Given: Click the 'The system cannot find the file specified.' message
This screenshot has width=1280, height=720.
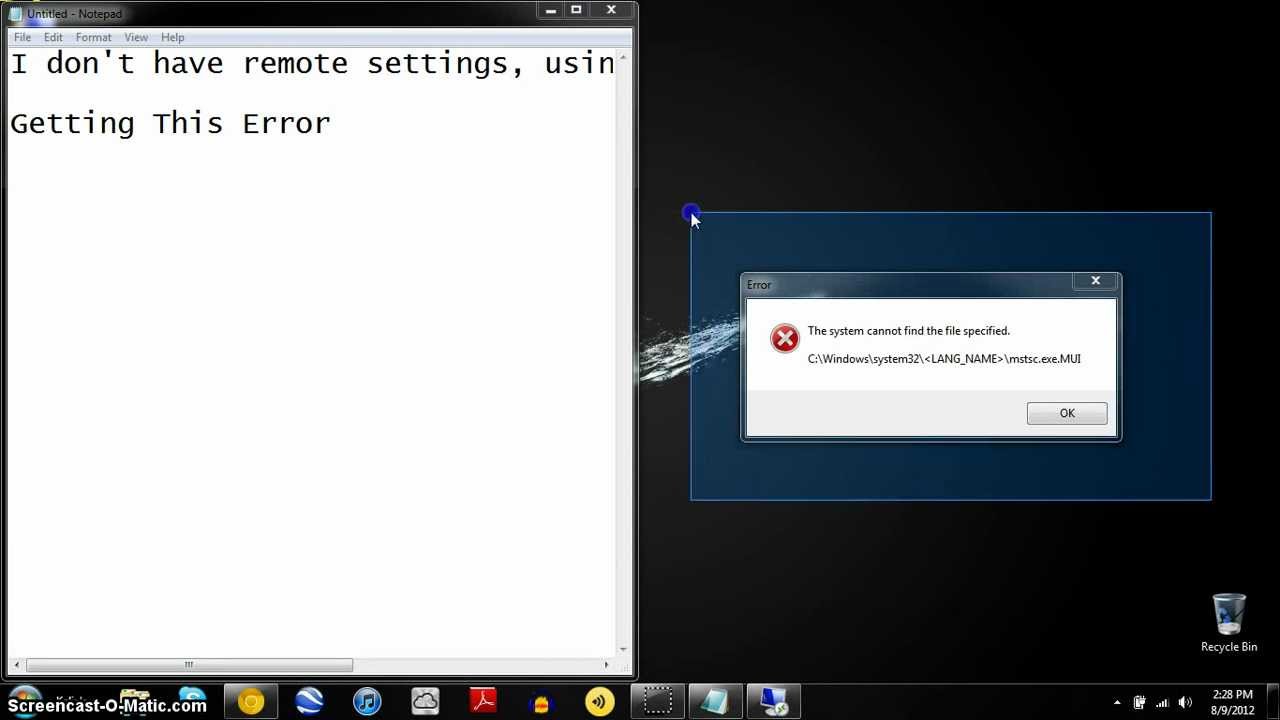Looking at the screenshot, I should click(909, 331).
